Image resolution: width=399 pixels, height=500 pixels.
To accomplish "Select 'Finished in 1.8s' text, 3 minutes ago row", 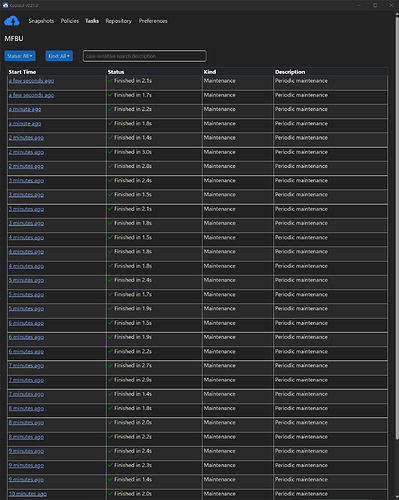I will [x=133, y=223].
